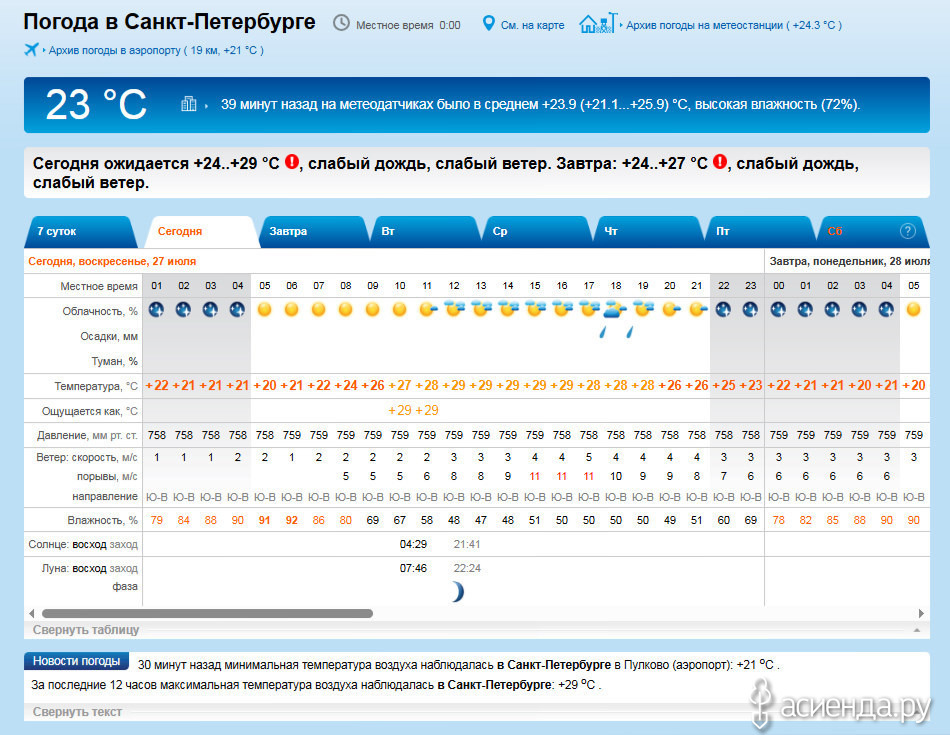Open 'Архив погоды в аэропорту' link
The height and width of the screenshot is (735, 950).
(x=156, y=50)
